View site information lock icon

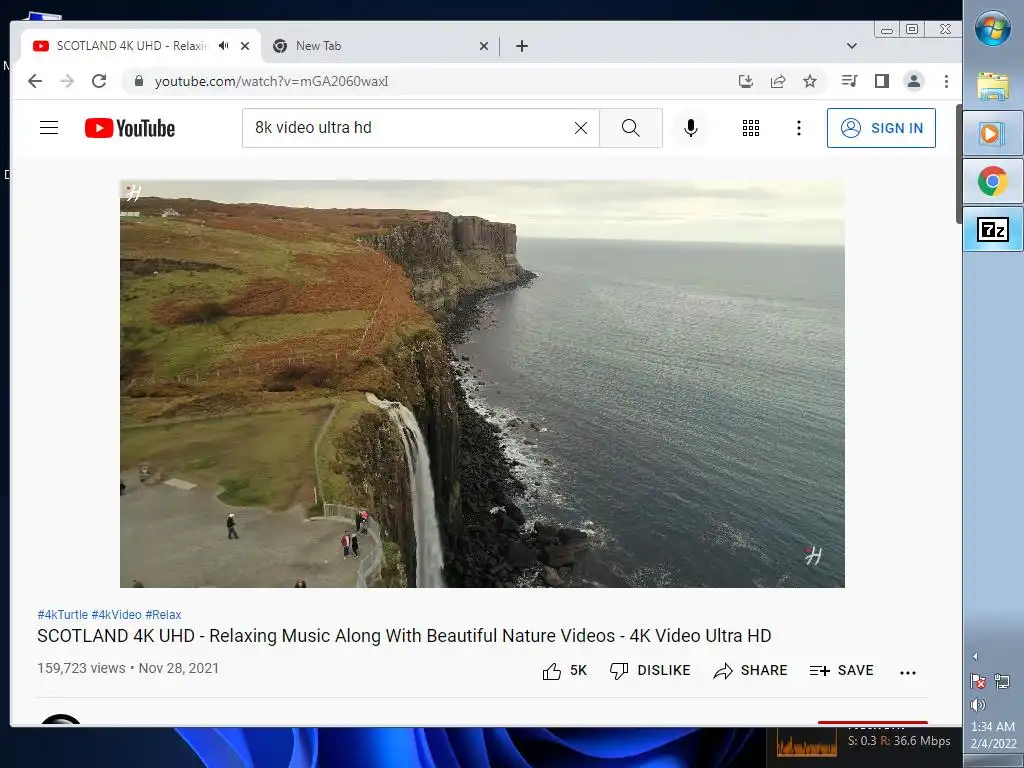click(138, 81)
